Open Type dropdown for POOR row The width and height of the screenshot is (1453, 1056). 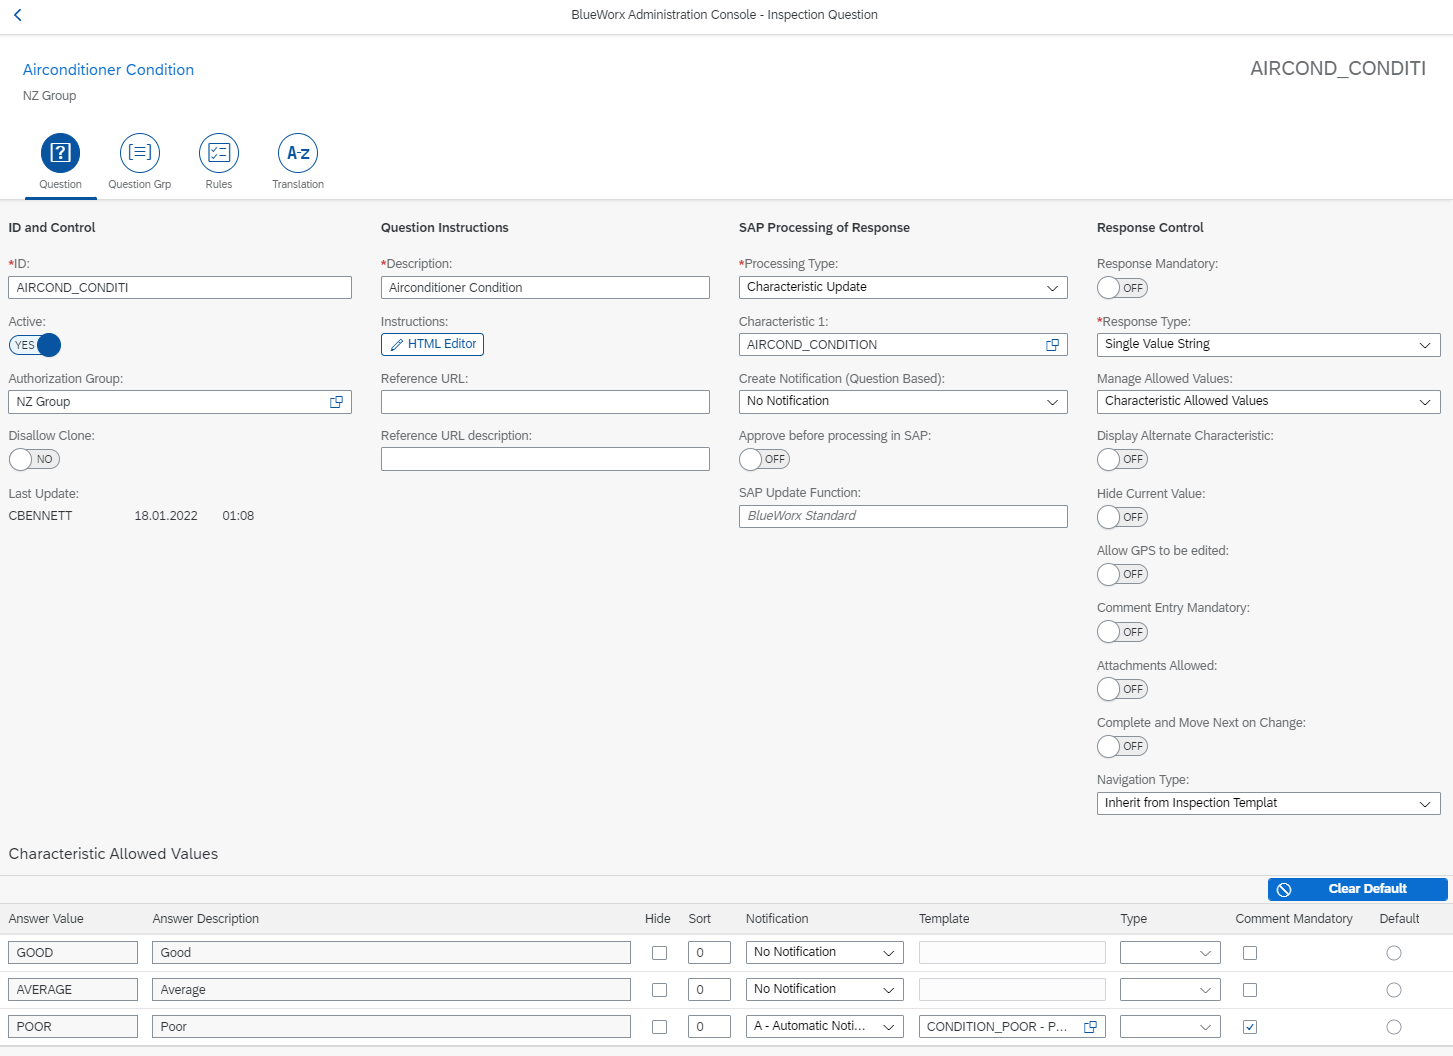tap(1170, 1026)
